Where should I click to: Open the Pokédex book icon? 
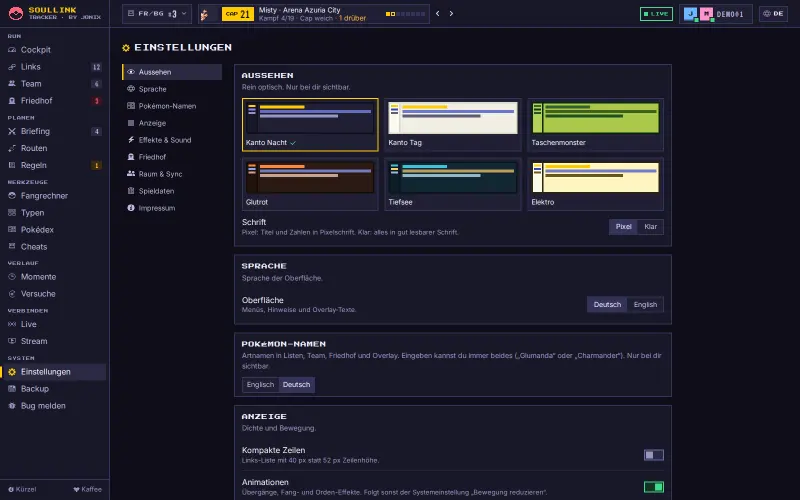point(12,230)
